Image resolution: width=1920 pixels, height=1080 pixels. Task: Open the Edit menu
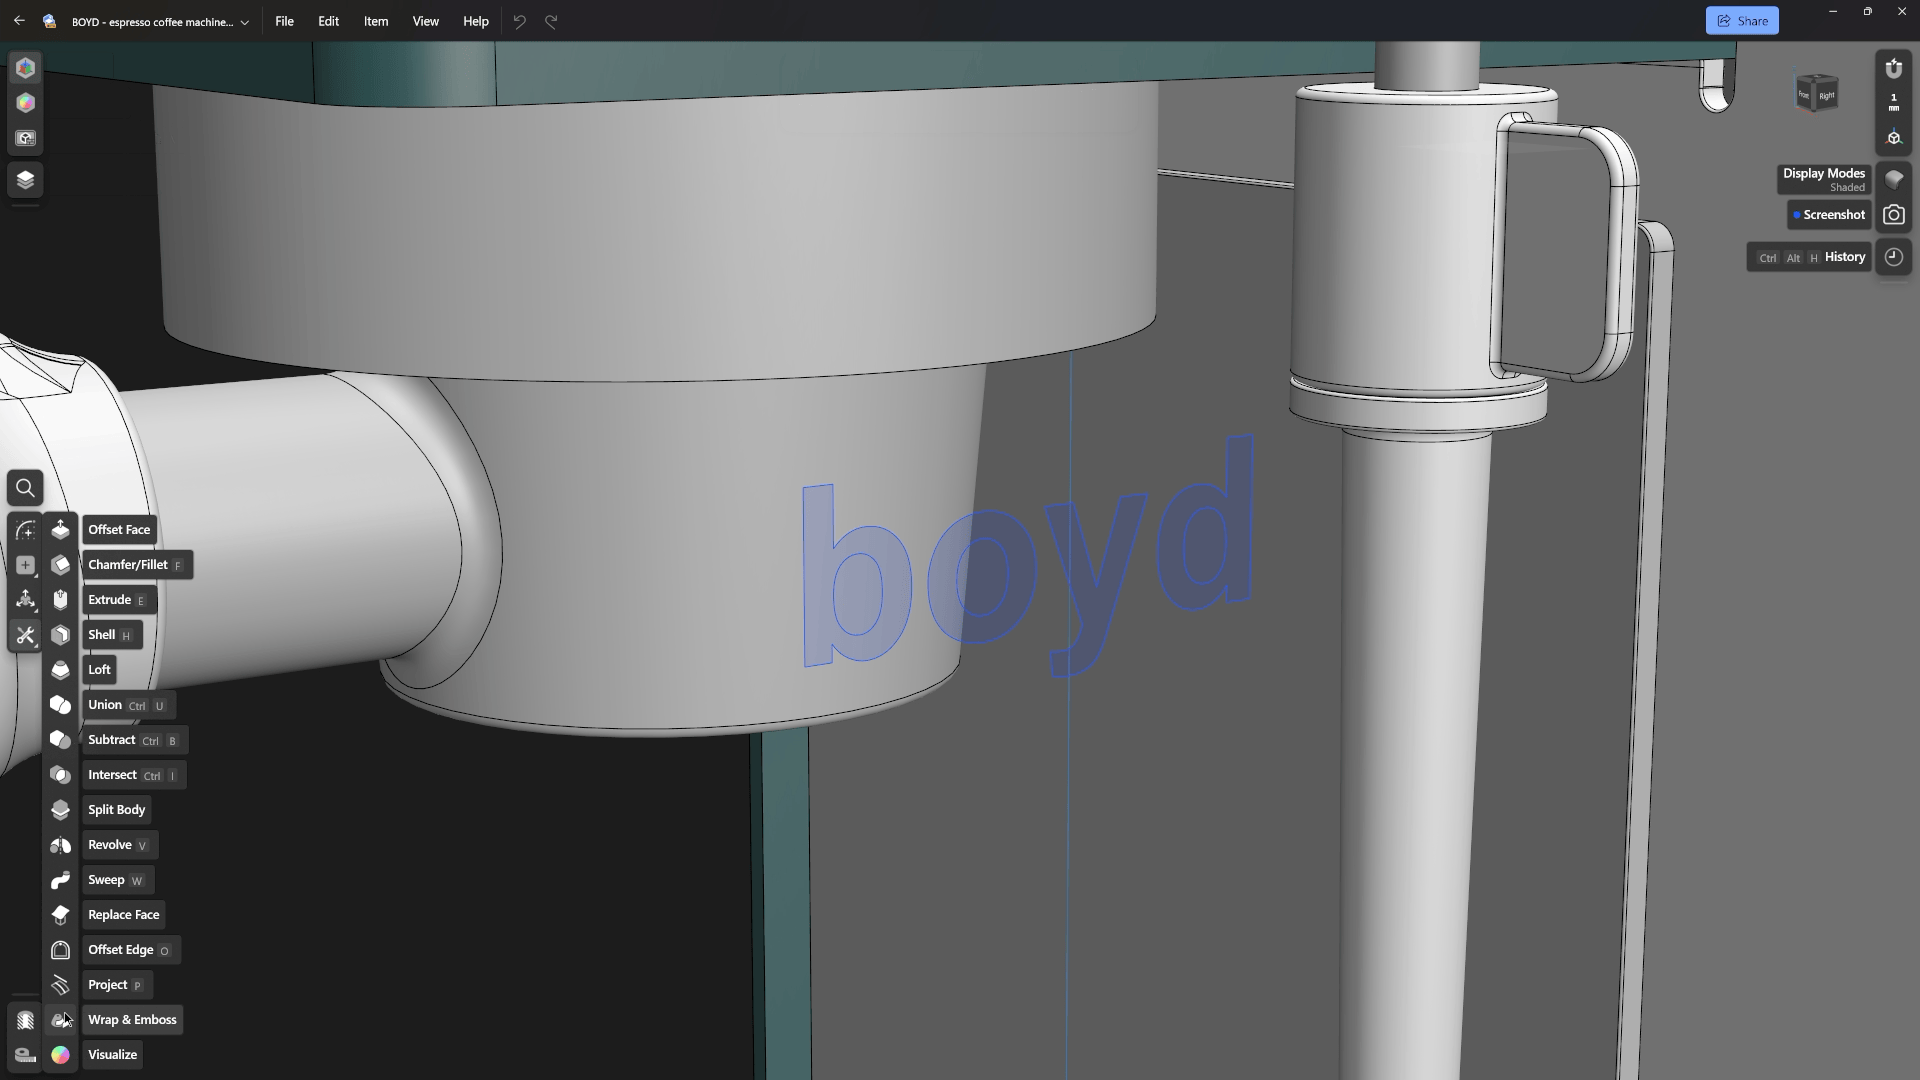(328, 21)
